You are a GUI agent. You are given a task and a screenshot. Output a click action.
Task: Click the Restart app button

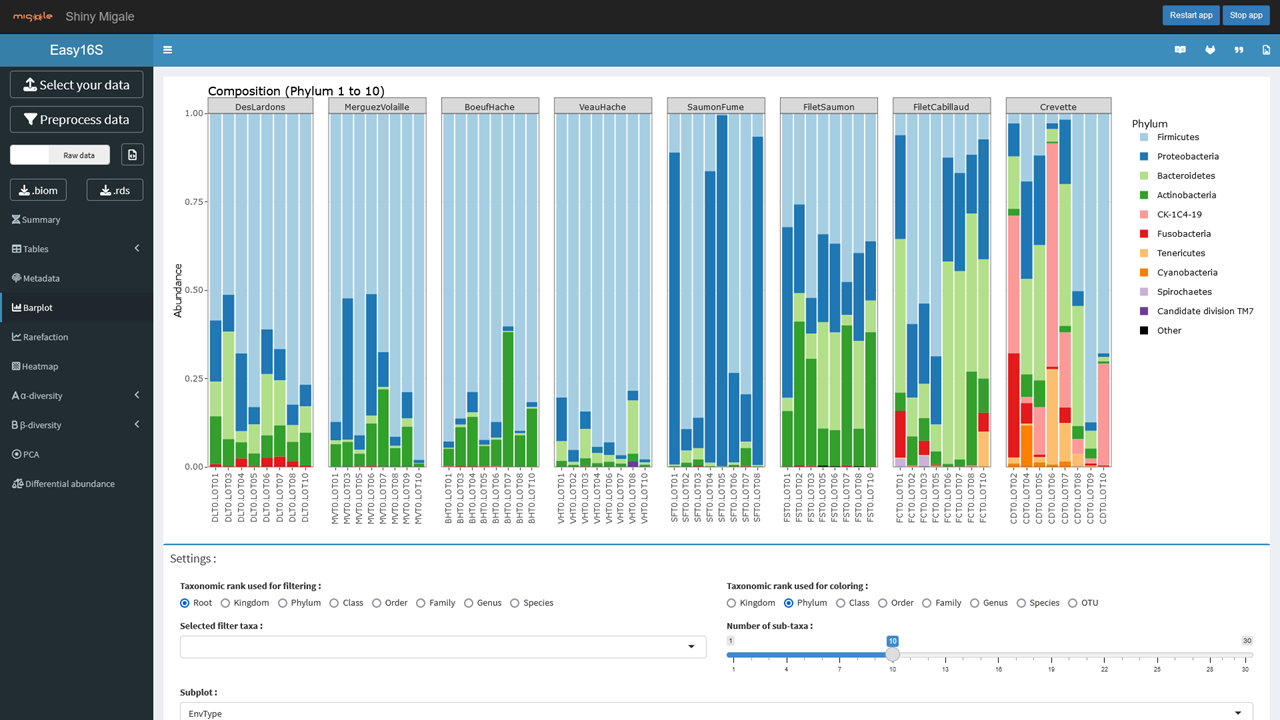pos(1190,15)
